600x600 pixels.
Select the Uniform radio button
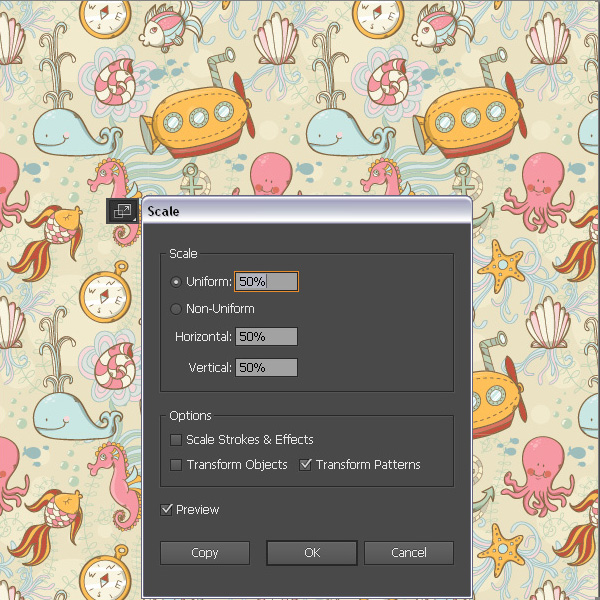[x=177, y=282]
